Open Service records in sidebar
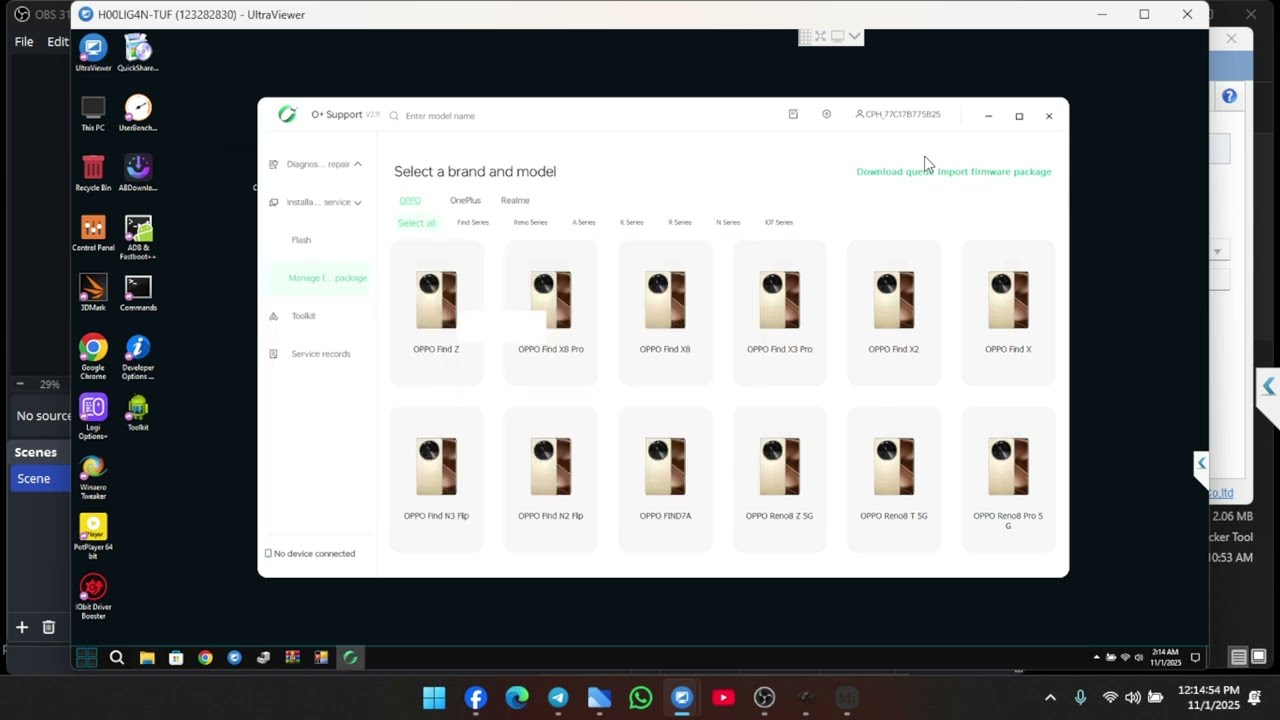 point(320,354)
